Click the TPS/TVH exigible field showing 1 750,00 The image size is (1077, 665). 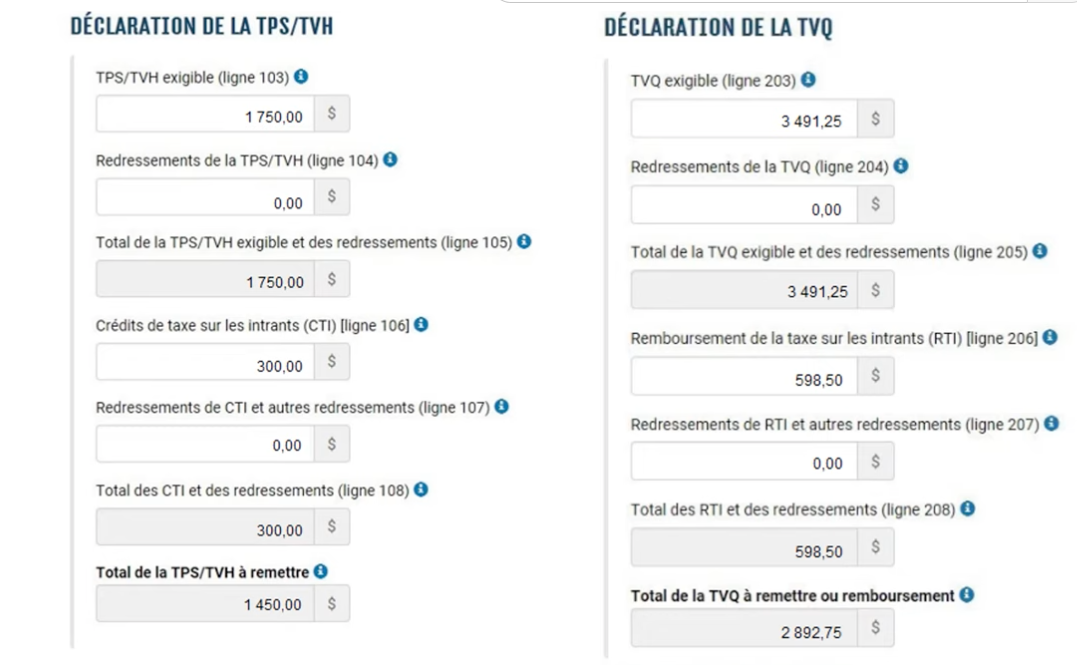click(205, 116)
